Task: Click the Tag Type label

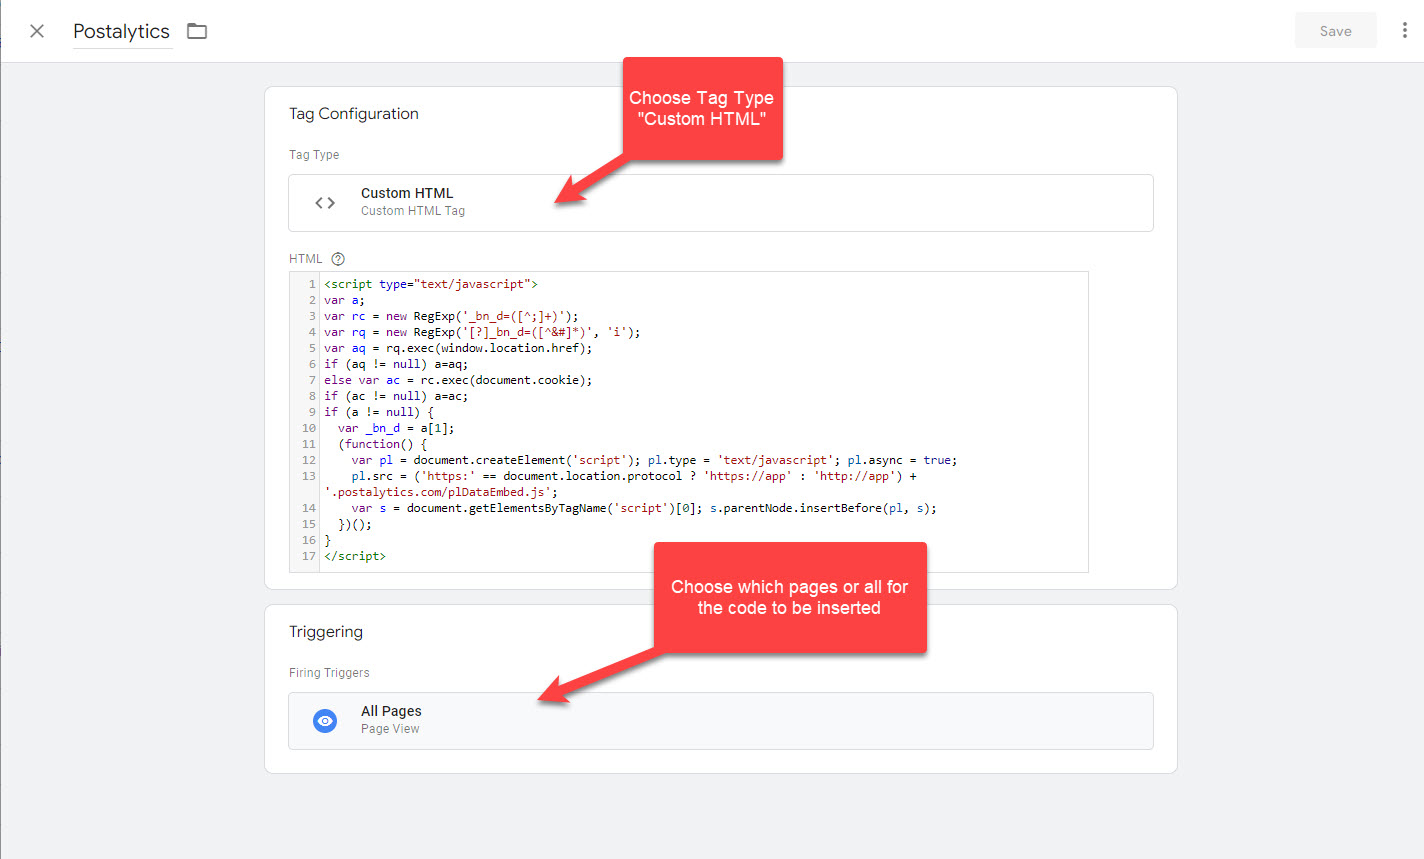Action: tap(314, 155)
